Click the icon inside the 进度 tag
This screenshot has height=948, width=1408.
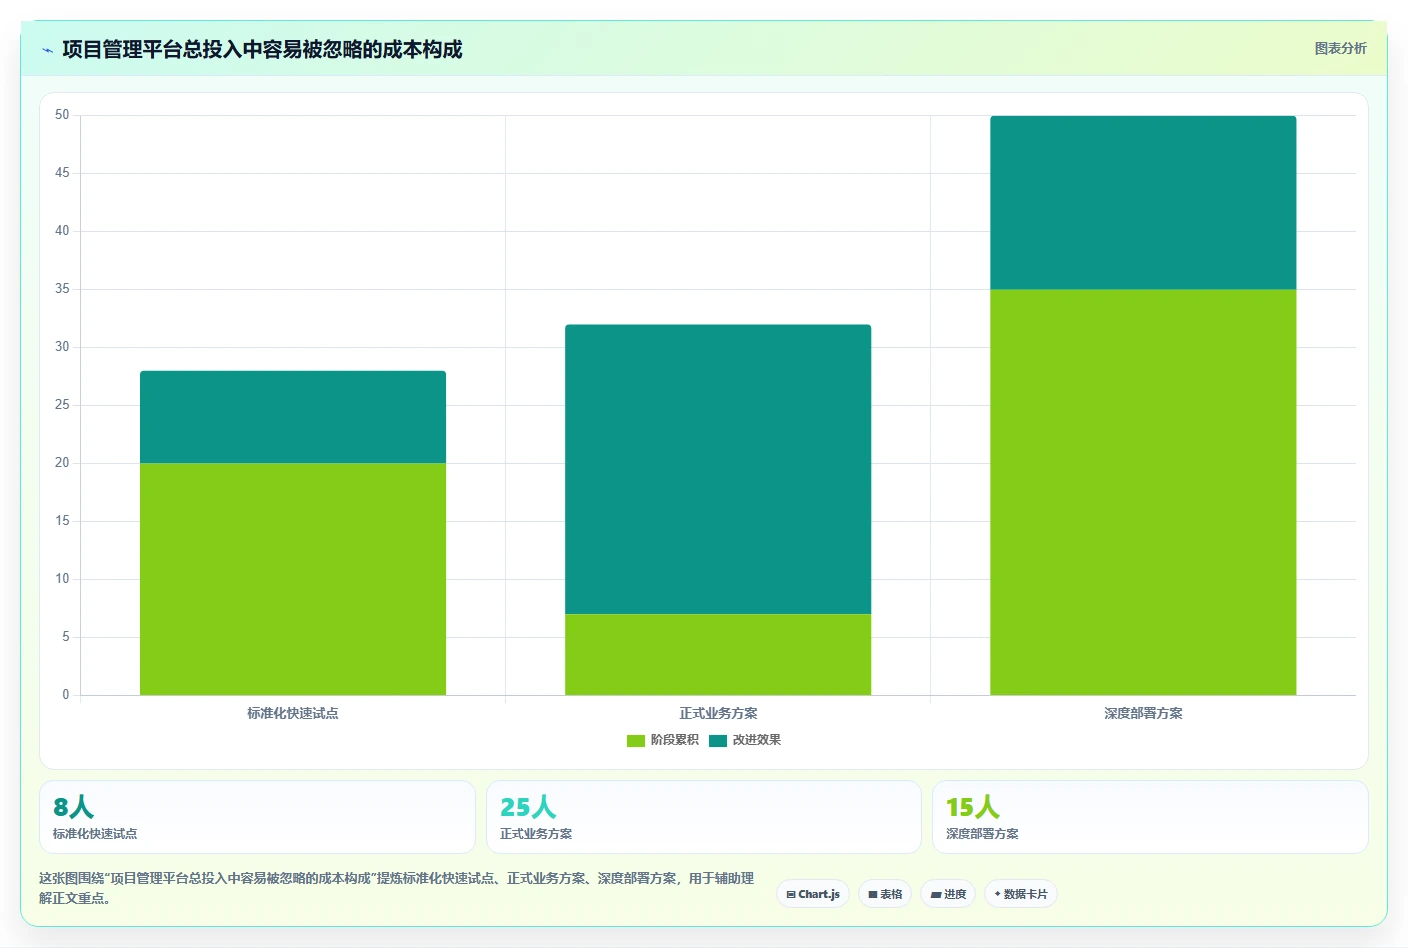click(936, 895)
